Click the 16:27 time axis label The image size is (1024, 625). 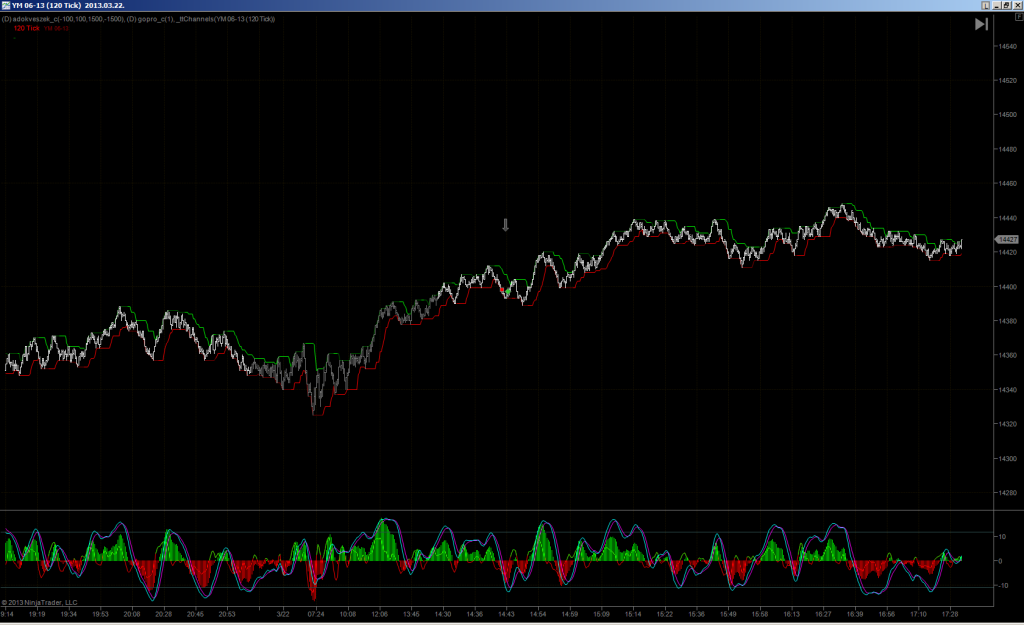(x=823, y=614)
